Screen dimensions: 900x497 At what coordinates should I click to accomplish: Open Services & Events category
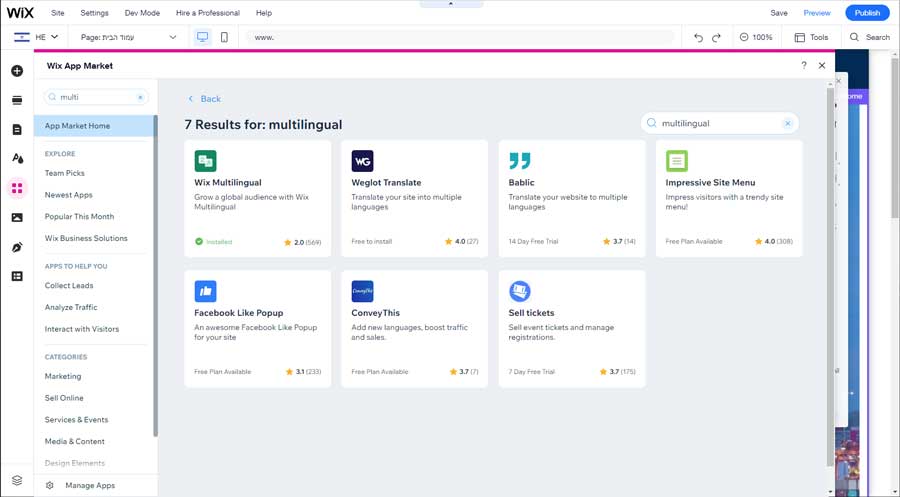point(76,420)
